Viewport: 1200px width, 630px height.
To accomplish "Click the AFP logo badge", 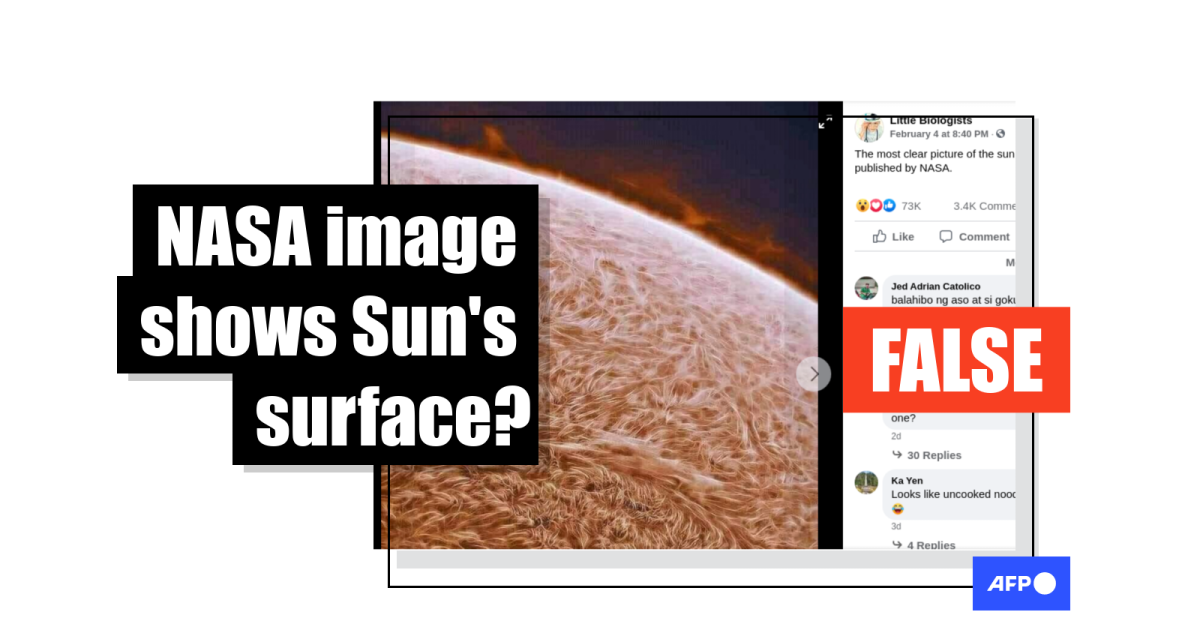I will (x=1021, y=583).
